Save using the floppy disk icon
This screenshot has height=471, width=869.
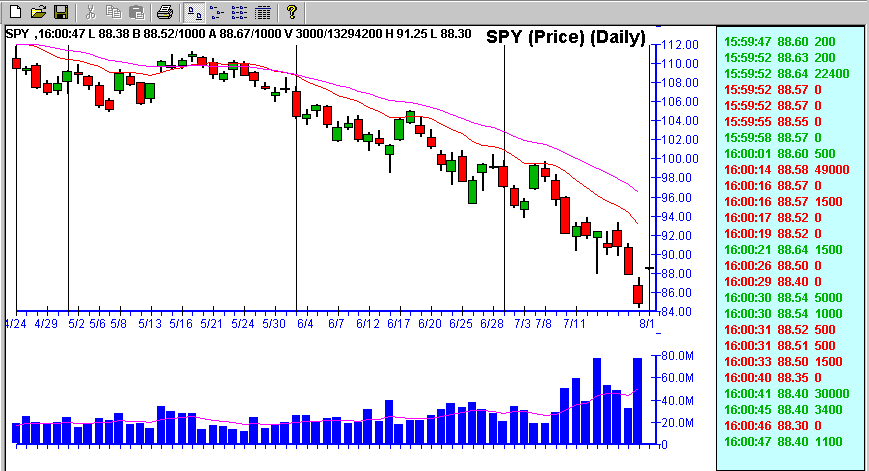(x=61, y=12)
